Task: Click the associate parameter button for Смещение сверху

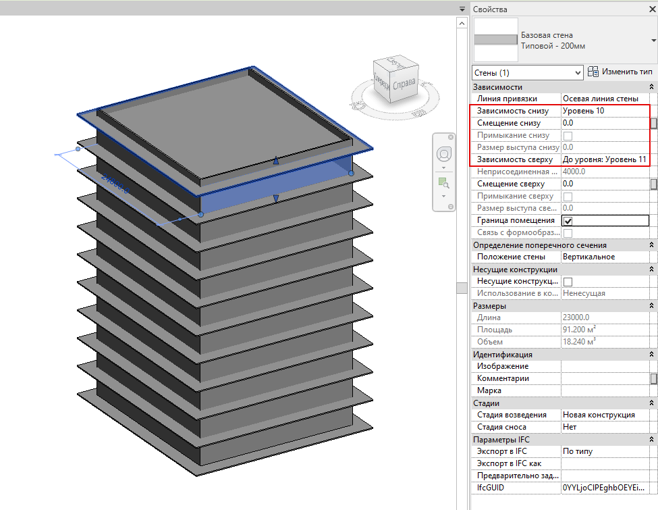Action: 653,184
